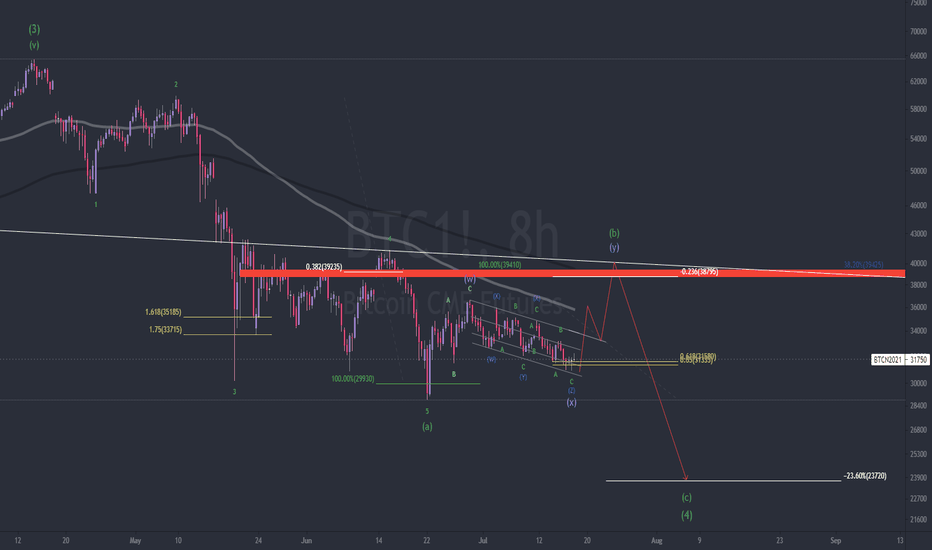Click 43000 on the price axis
Screen dimensions: 932x550
coord(918,234)
